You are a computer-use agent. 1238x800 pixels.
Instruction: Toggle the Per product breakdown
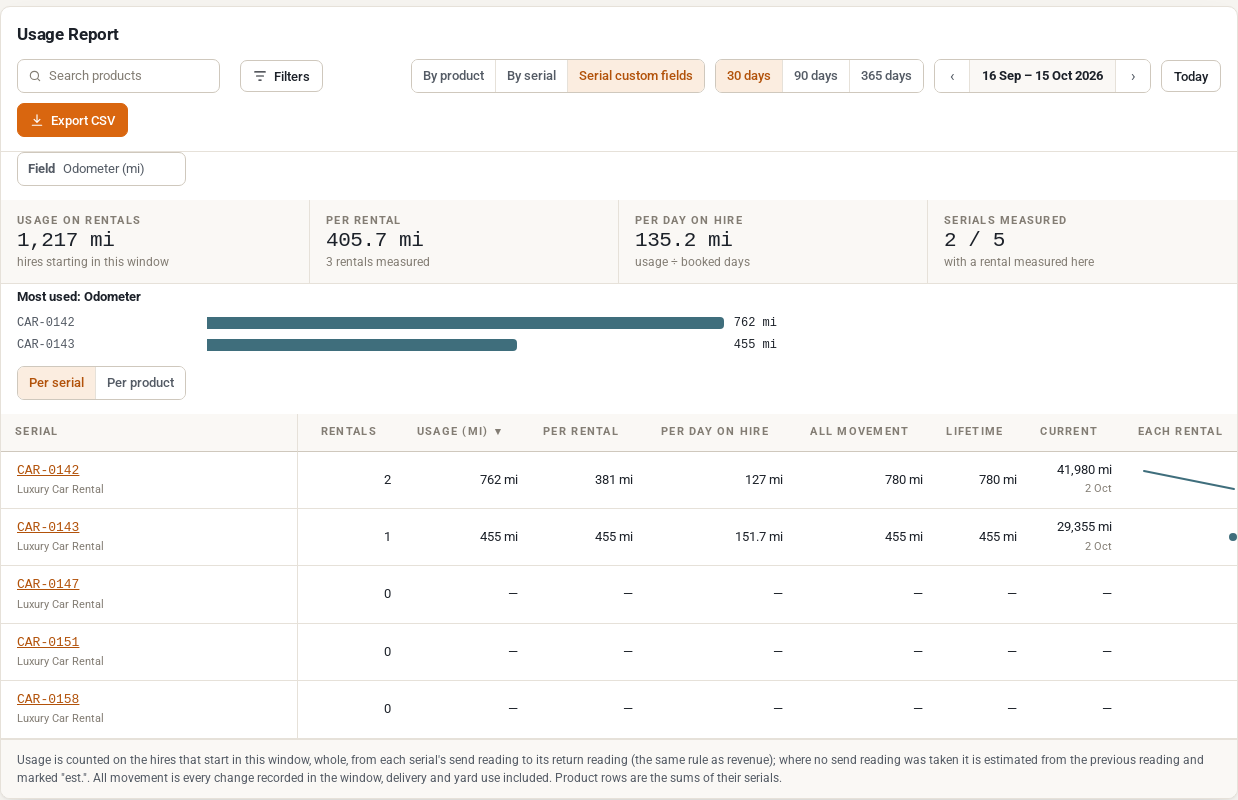[x=140, y=383]
